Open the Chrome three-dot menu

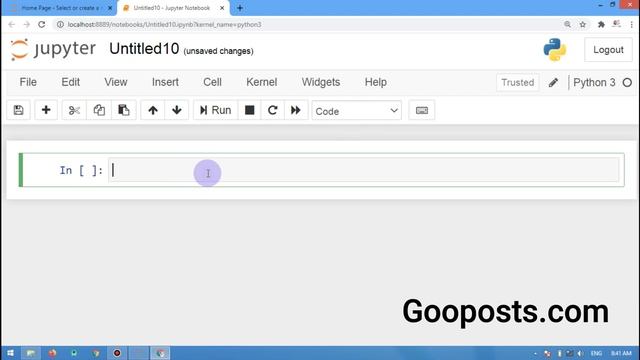[631, 24]
